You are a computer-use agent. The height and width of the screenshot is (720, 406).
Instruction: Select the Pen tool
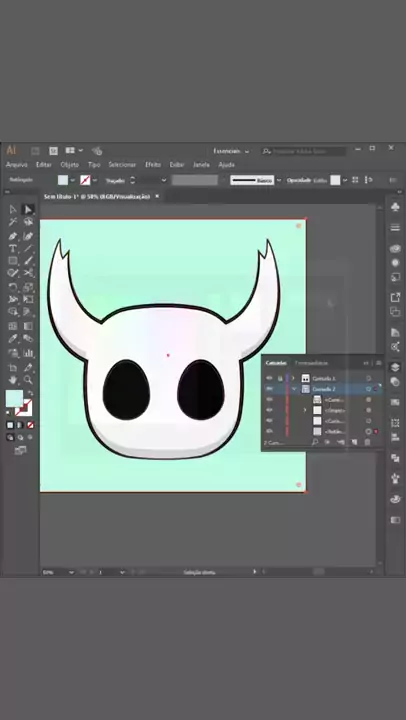tap(13, 236)
